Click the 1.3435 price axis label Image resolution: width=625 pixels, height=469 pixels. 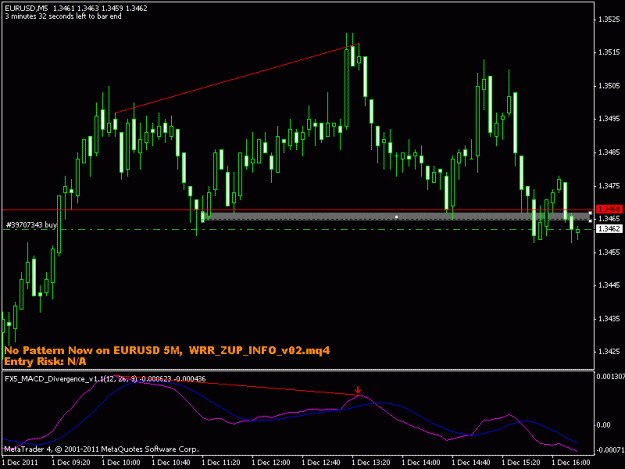point(609,318)
